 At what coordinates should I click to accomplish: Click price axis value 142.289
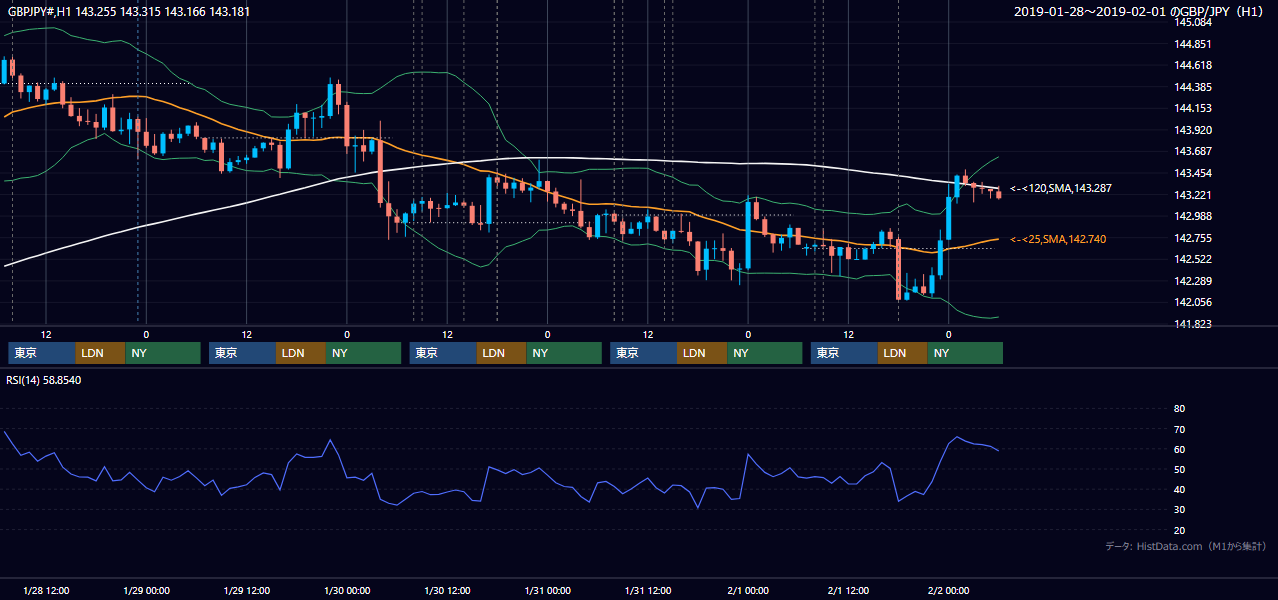pos(1193,281)
